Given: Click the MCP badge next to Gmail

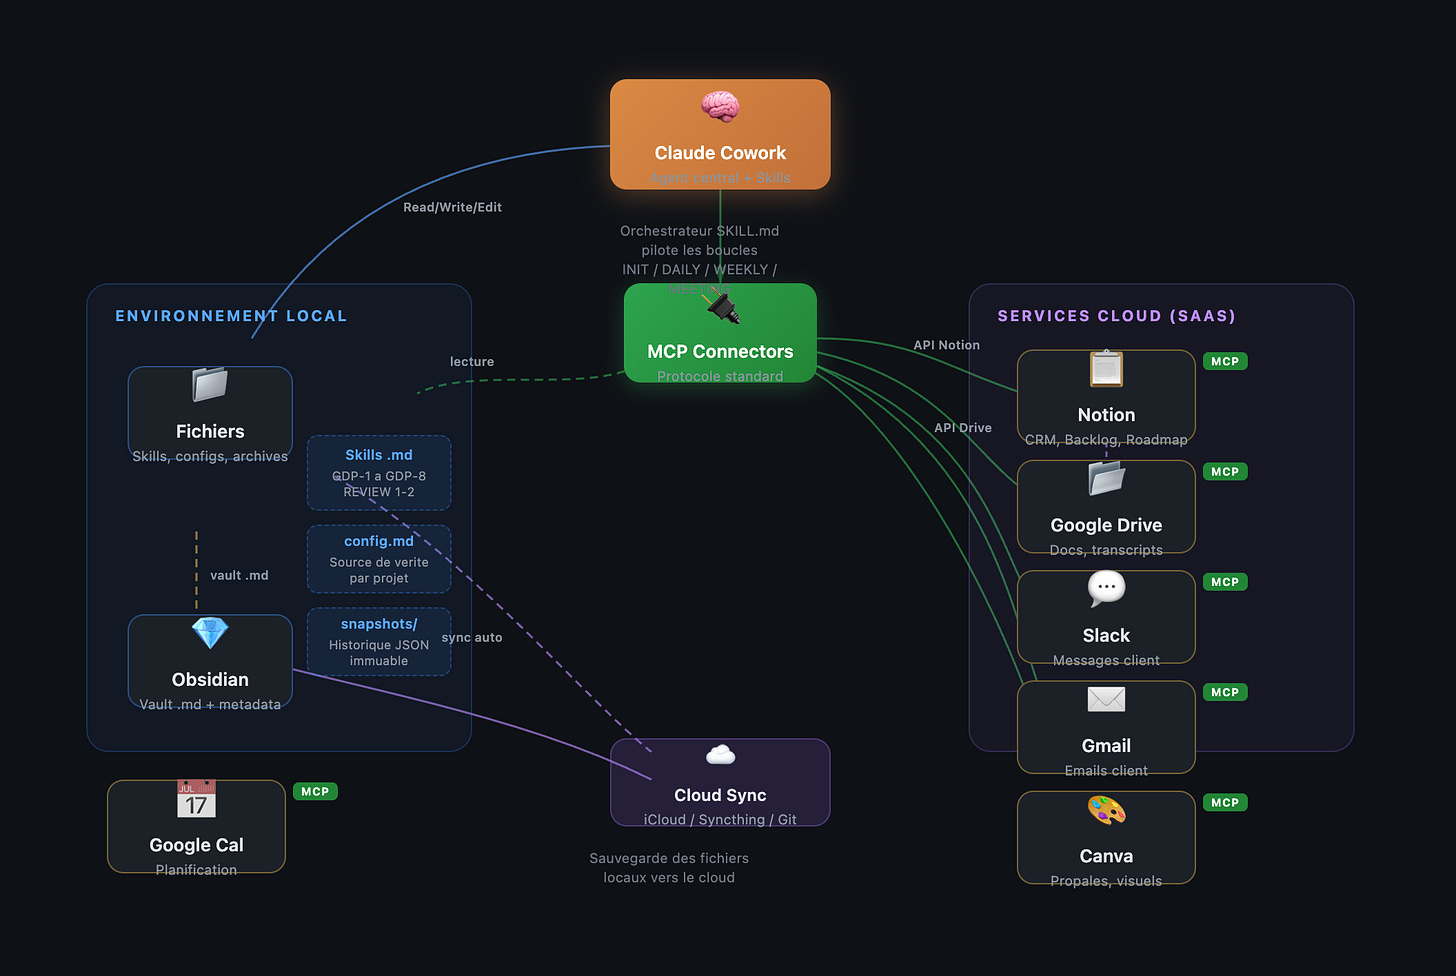Looking at the screenshot, I should (x=1225, y=692).
